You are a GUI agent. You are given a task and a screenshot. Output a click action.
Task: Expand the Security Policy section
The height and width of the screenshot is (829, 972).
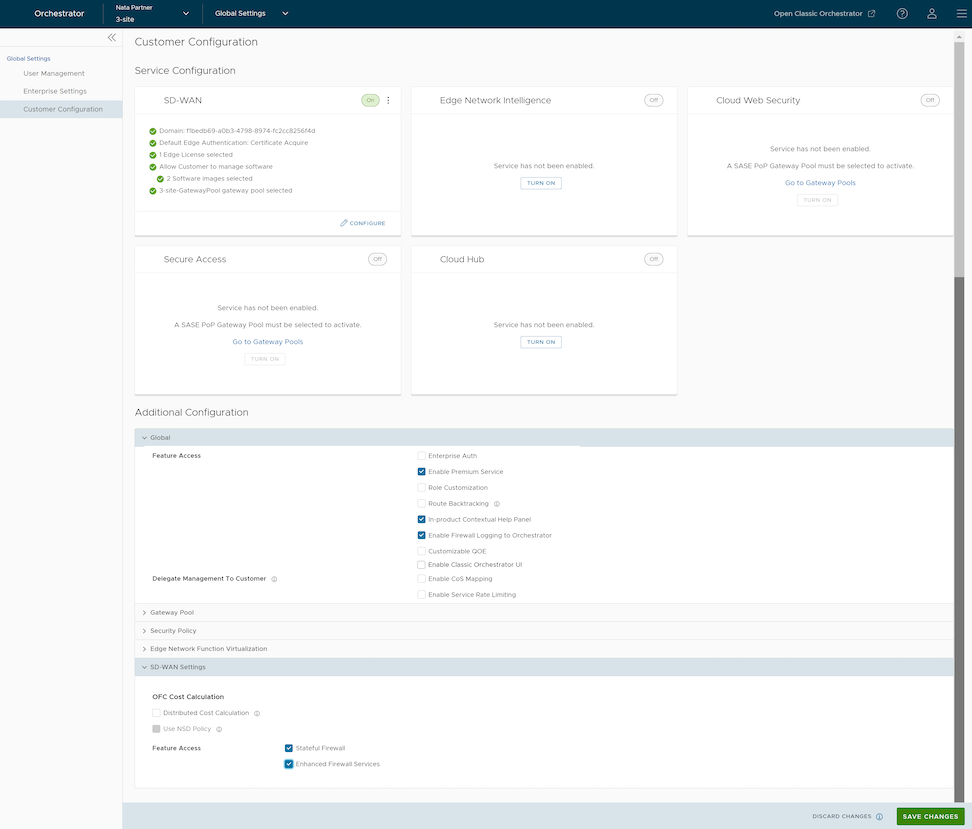point(173,631)
